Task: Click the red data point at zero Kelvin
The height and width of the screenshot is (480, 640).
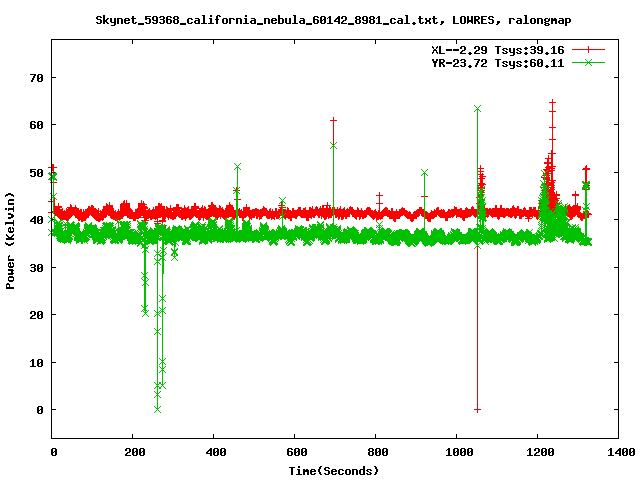Action: pyautogui.click(x=477, y=410)
